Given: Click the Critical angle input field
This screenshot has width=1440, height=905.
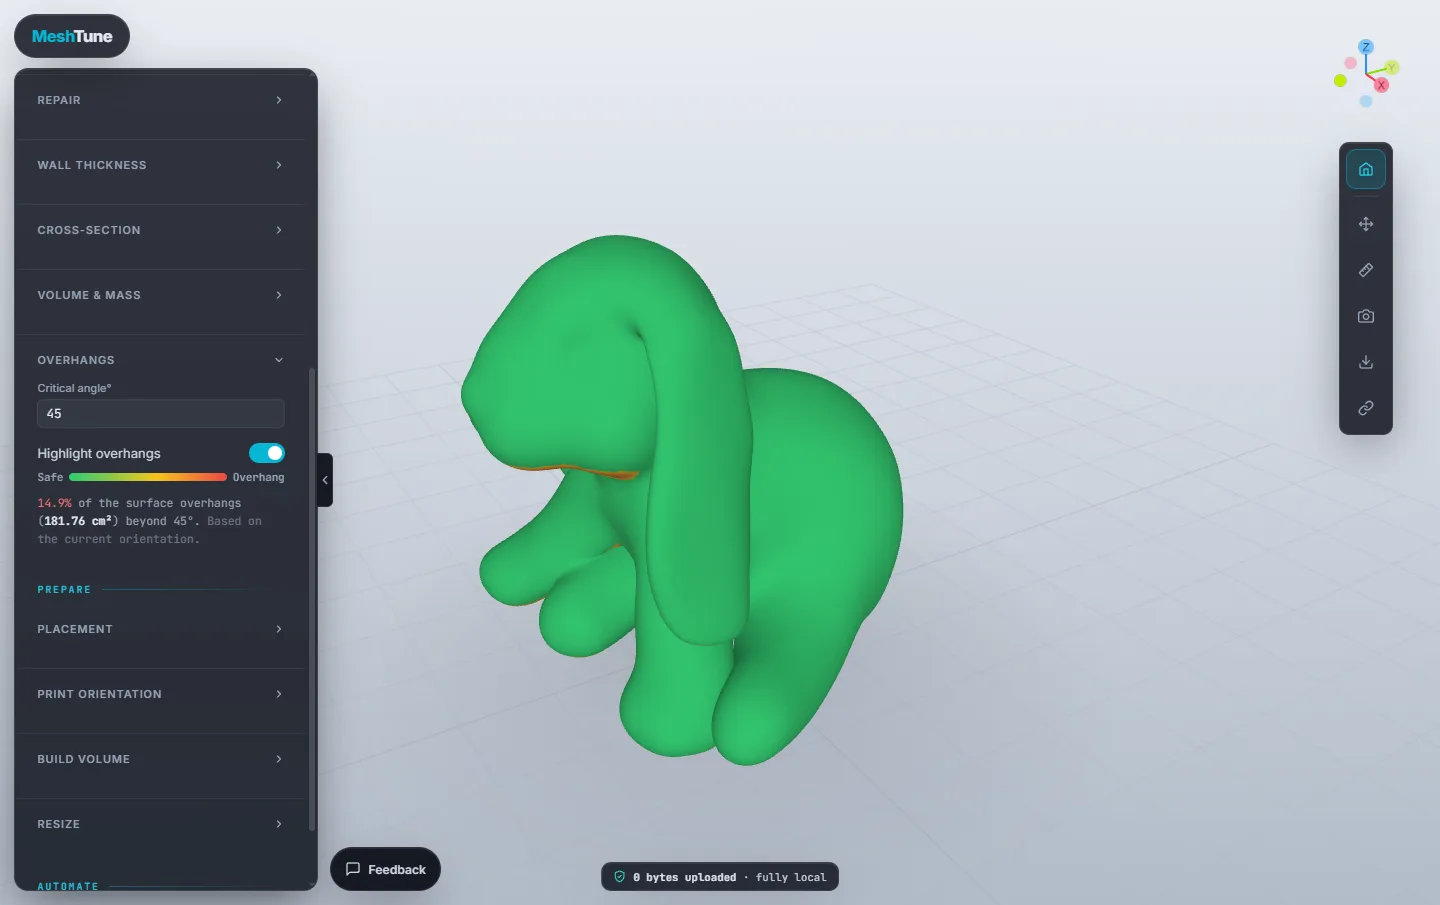Looking at the screenshot, I should (161, 414).
